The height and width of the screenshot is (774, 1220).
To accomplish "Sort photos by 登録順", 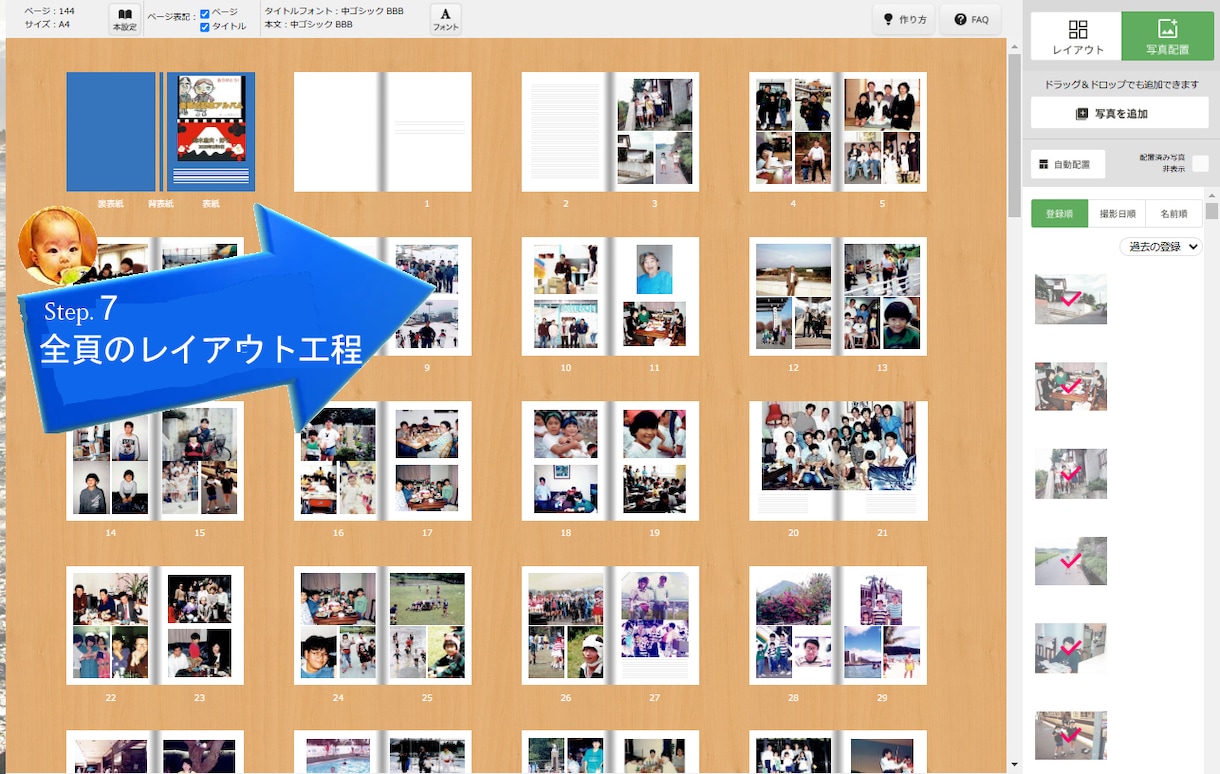I will point(1059,213).
